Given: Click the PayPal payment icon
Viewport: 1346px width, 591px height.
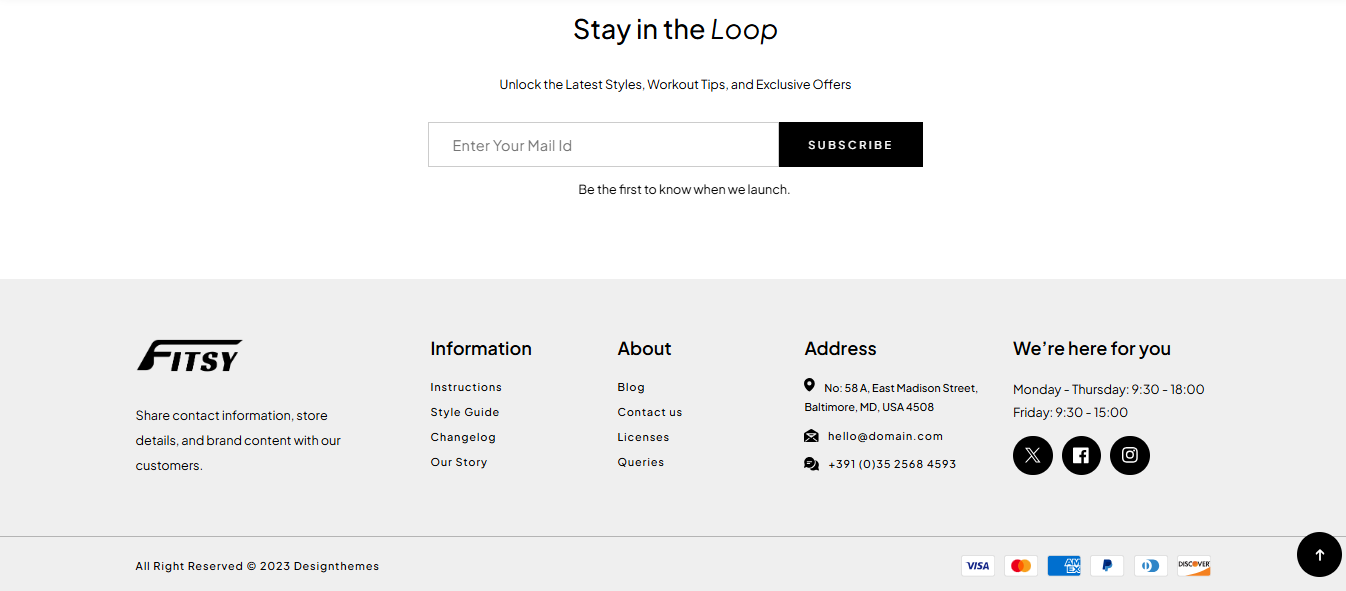Looking at the screenshot, I should pyautogui.click(x=1107, y=566).
